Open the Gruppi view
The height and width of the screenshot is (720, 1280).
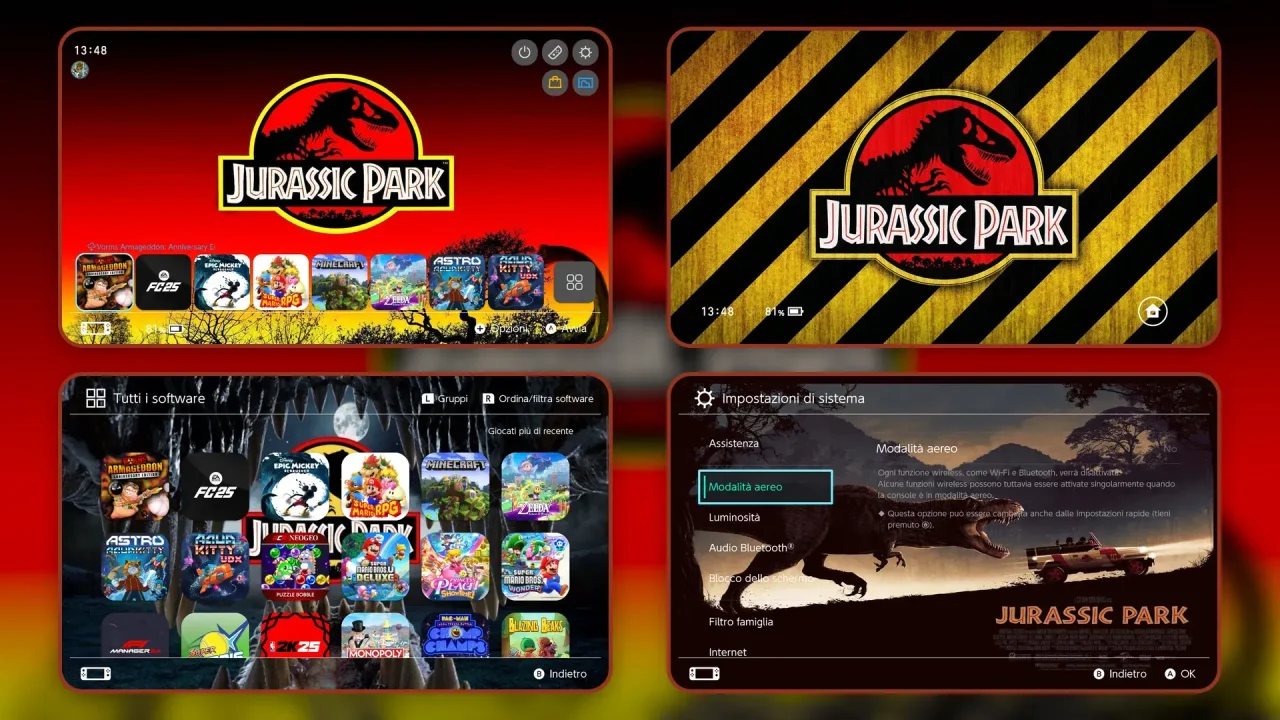coord(445,398)
